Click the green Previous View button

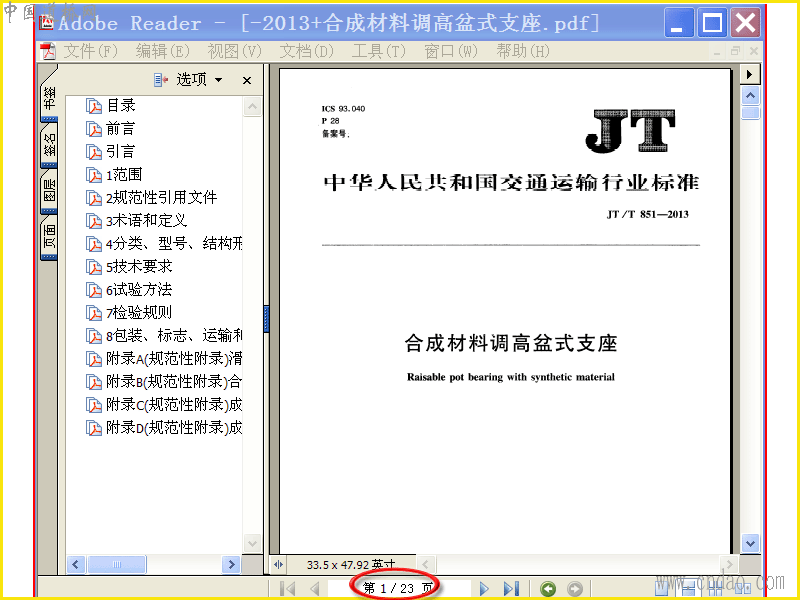pos(548,589)
